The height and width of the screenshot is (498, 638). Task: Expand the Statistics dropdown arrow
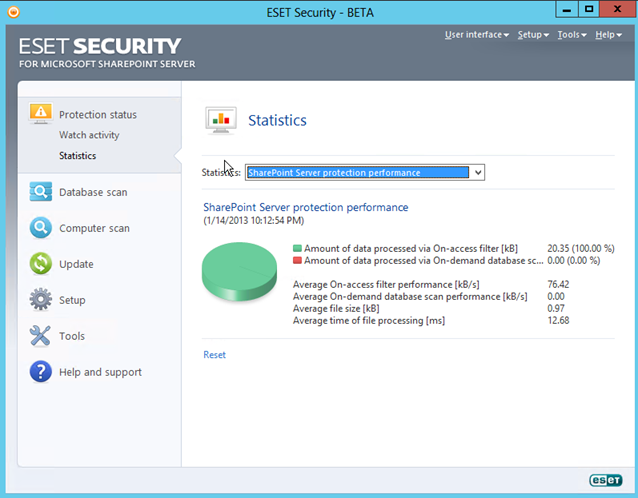click(478, 173)
